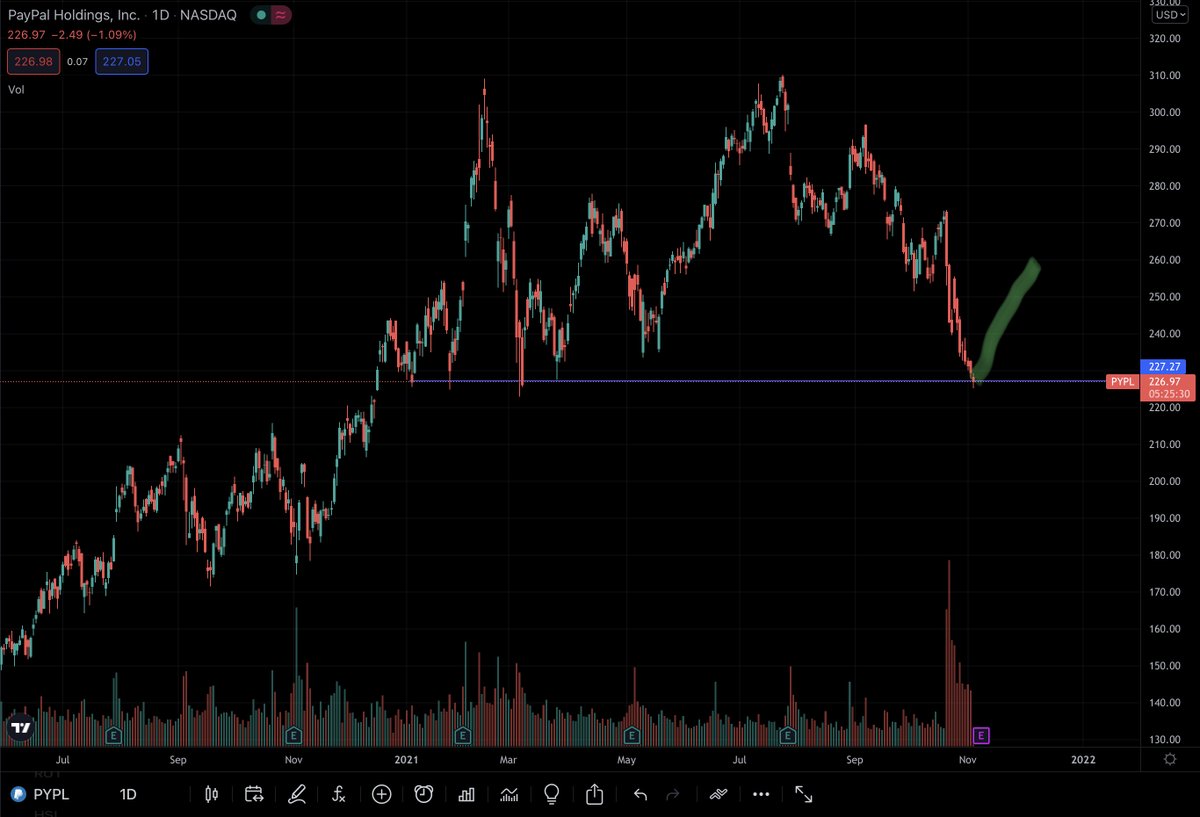
Task: Redo the last chart action
Action: 673,795
